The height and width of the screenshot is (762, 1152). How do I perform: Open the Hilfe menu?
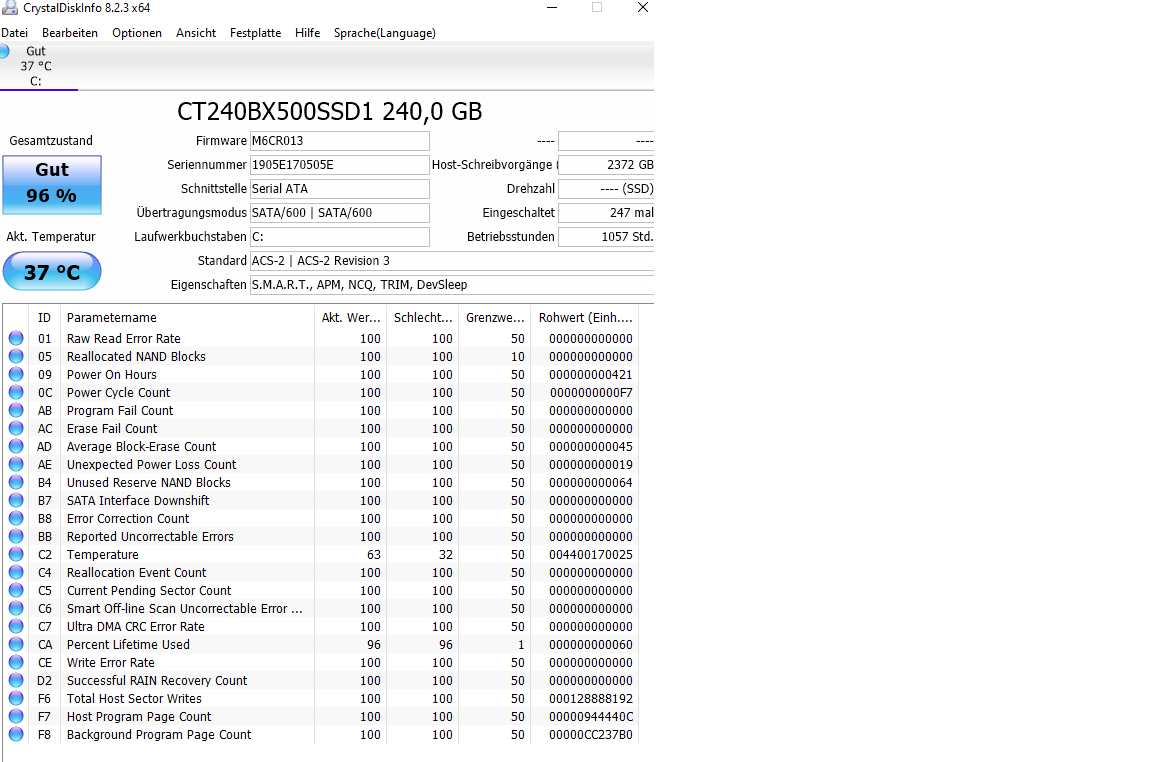(x=307, y=33)
